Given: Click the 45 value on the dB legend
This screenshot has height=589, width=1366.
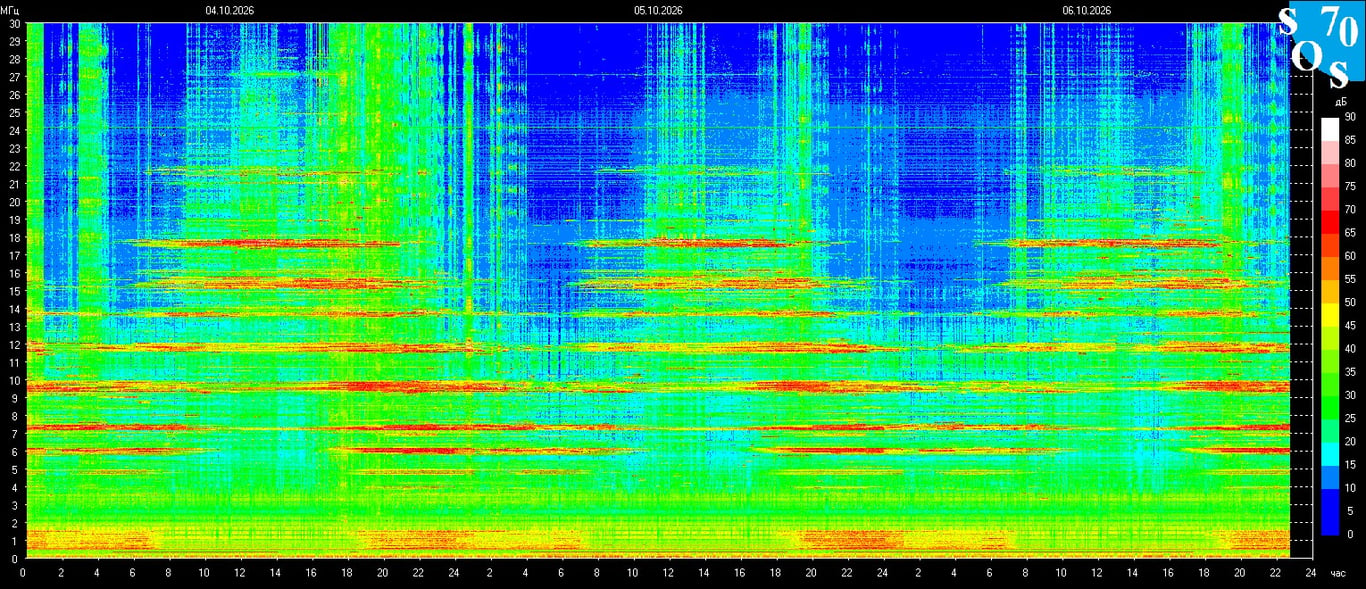Looking at the screenshot, I should [1350, 326].
